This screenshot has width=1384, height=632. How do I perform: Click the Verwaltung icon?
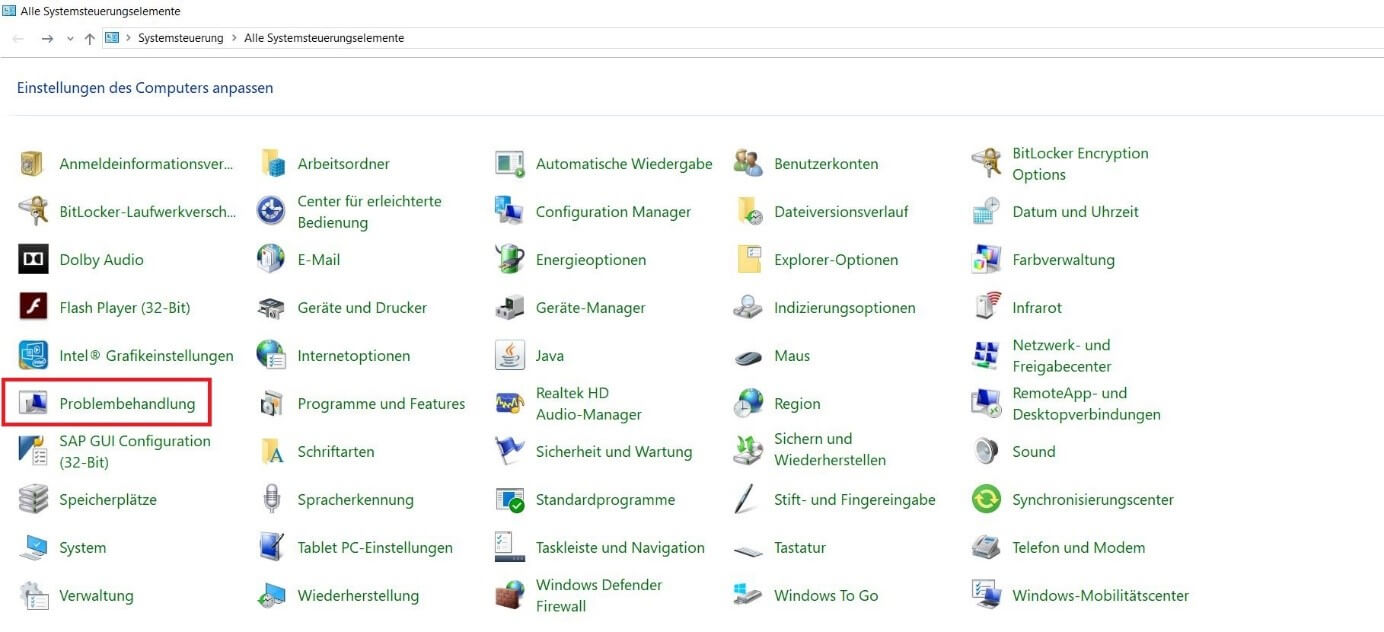(33, 595)
